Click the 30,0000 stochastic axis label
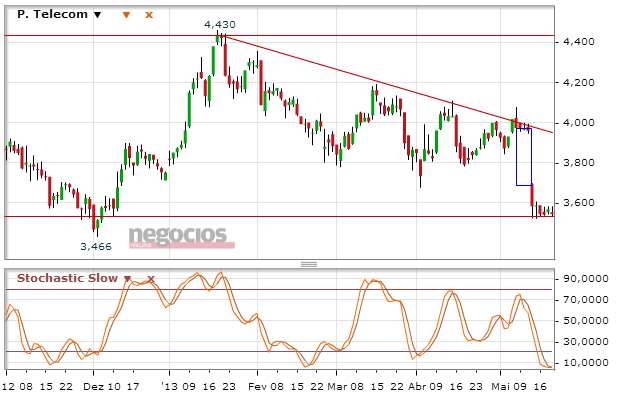Screen dimensions: 617x403 [586, 342]
